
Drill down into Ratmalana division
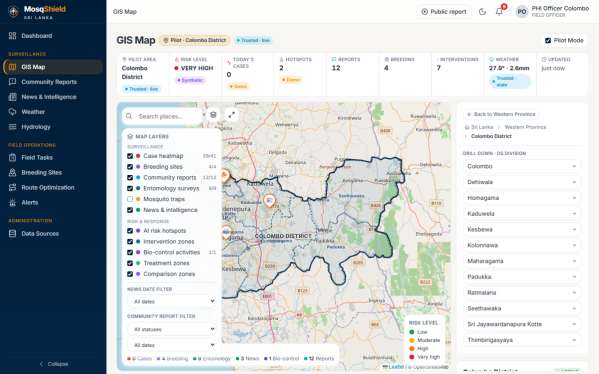tap(521, 293)
